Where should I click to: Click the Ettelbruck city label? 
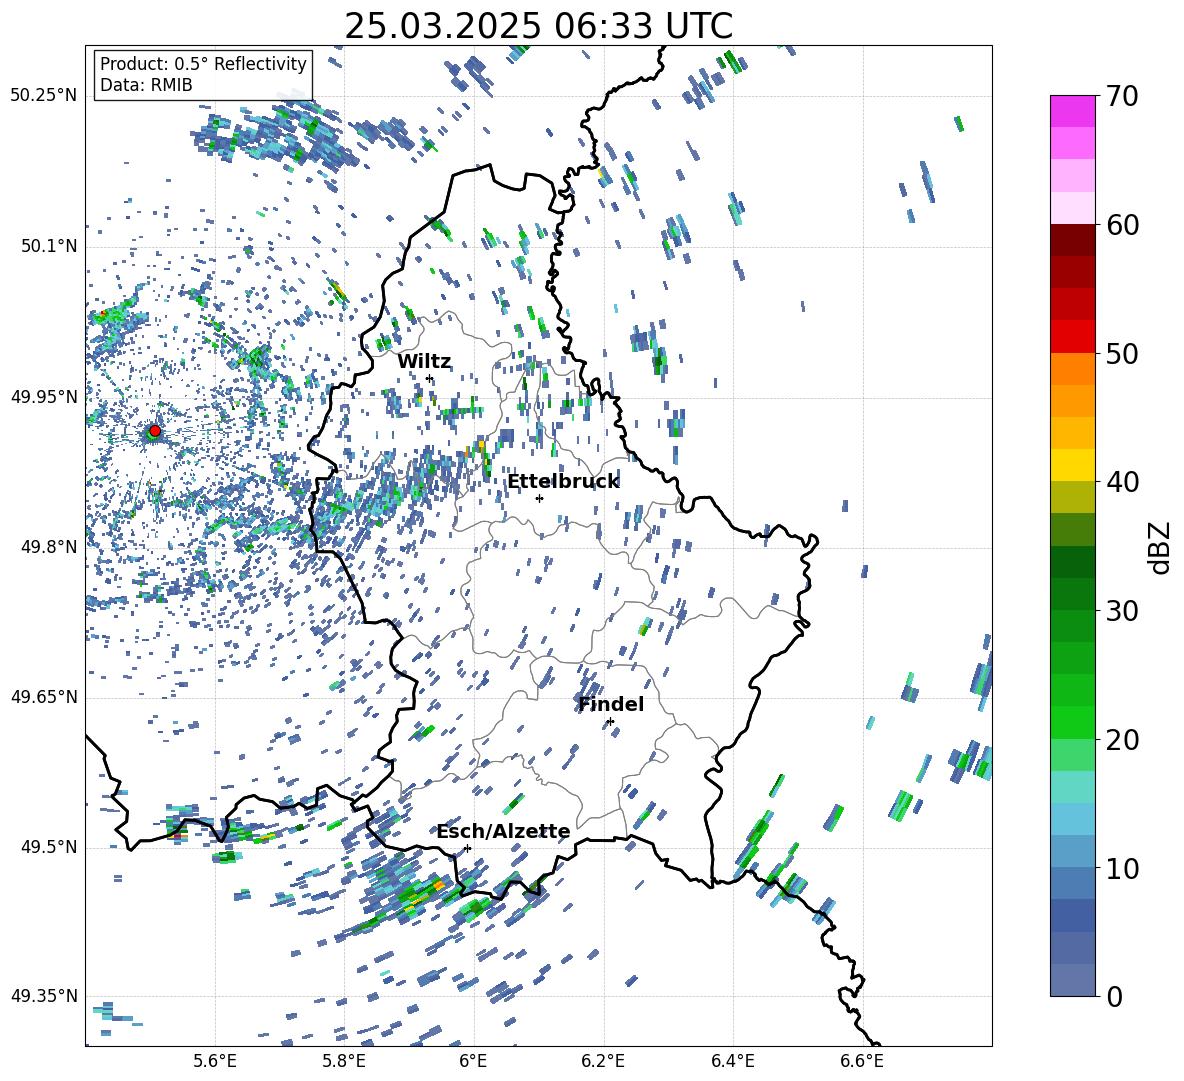[563, 482]
